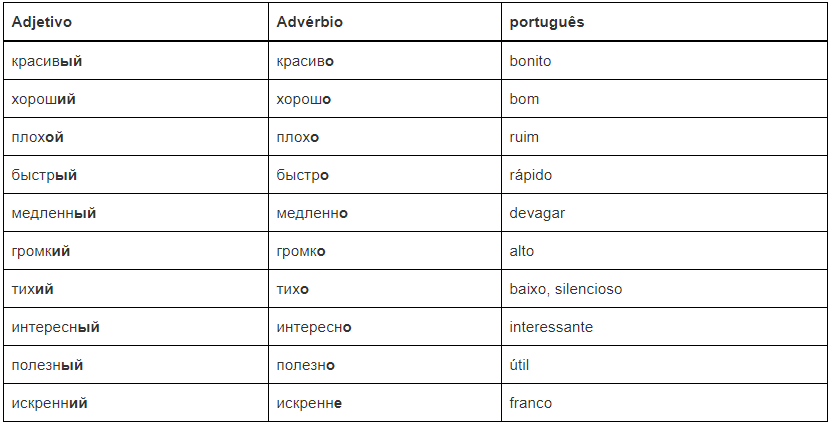
Task: Select the adverb громко
Action: (x=301, y=251)
